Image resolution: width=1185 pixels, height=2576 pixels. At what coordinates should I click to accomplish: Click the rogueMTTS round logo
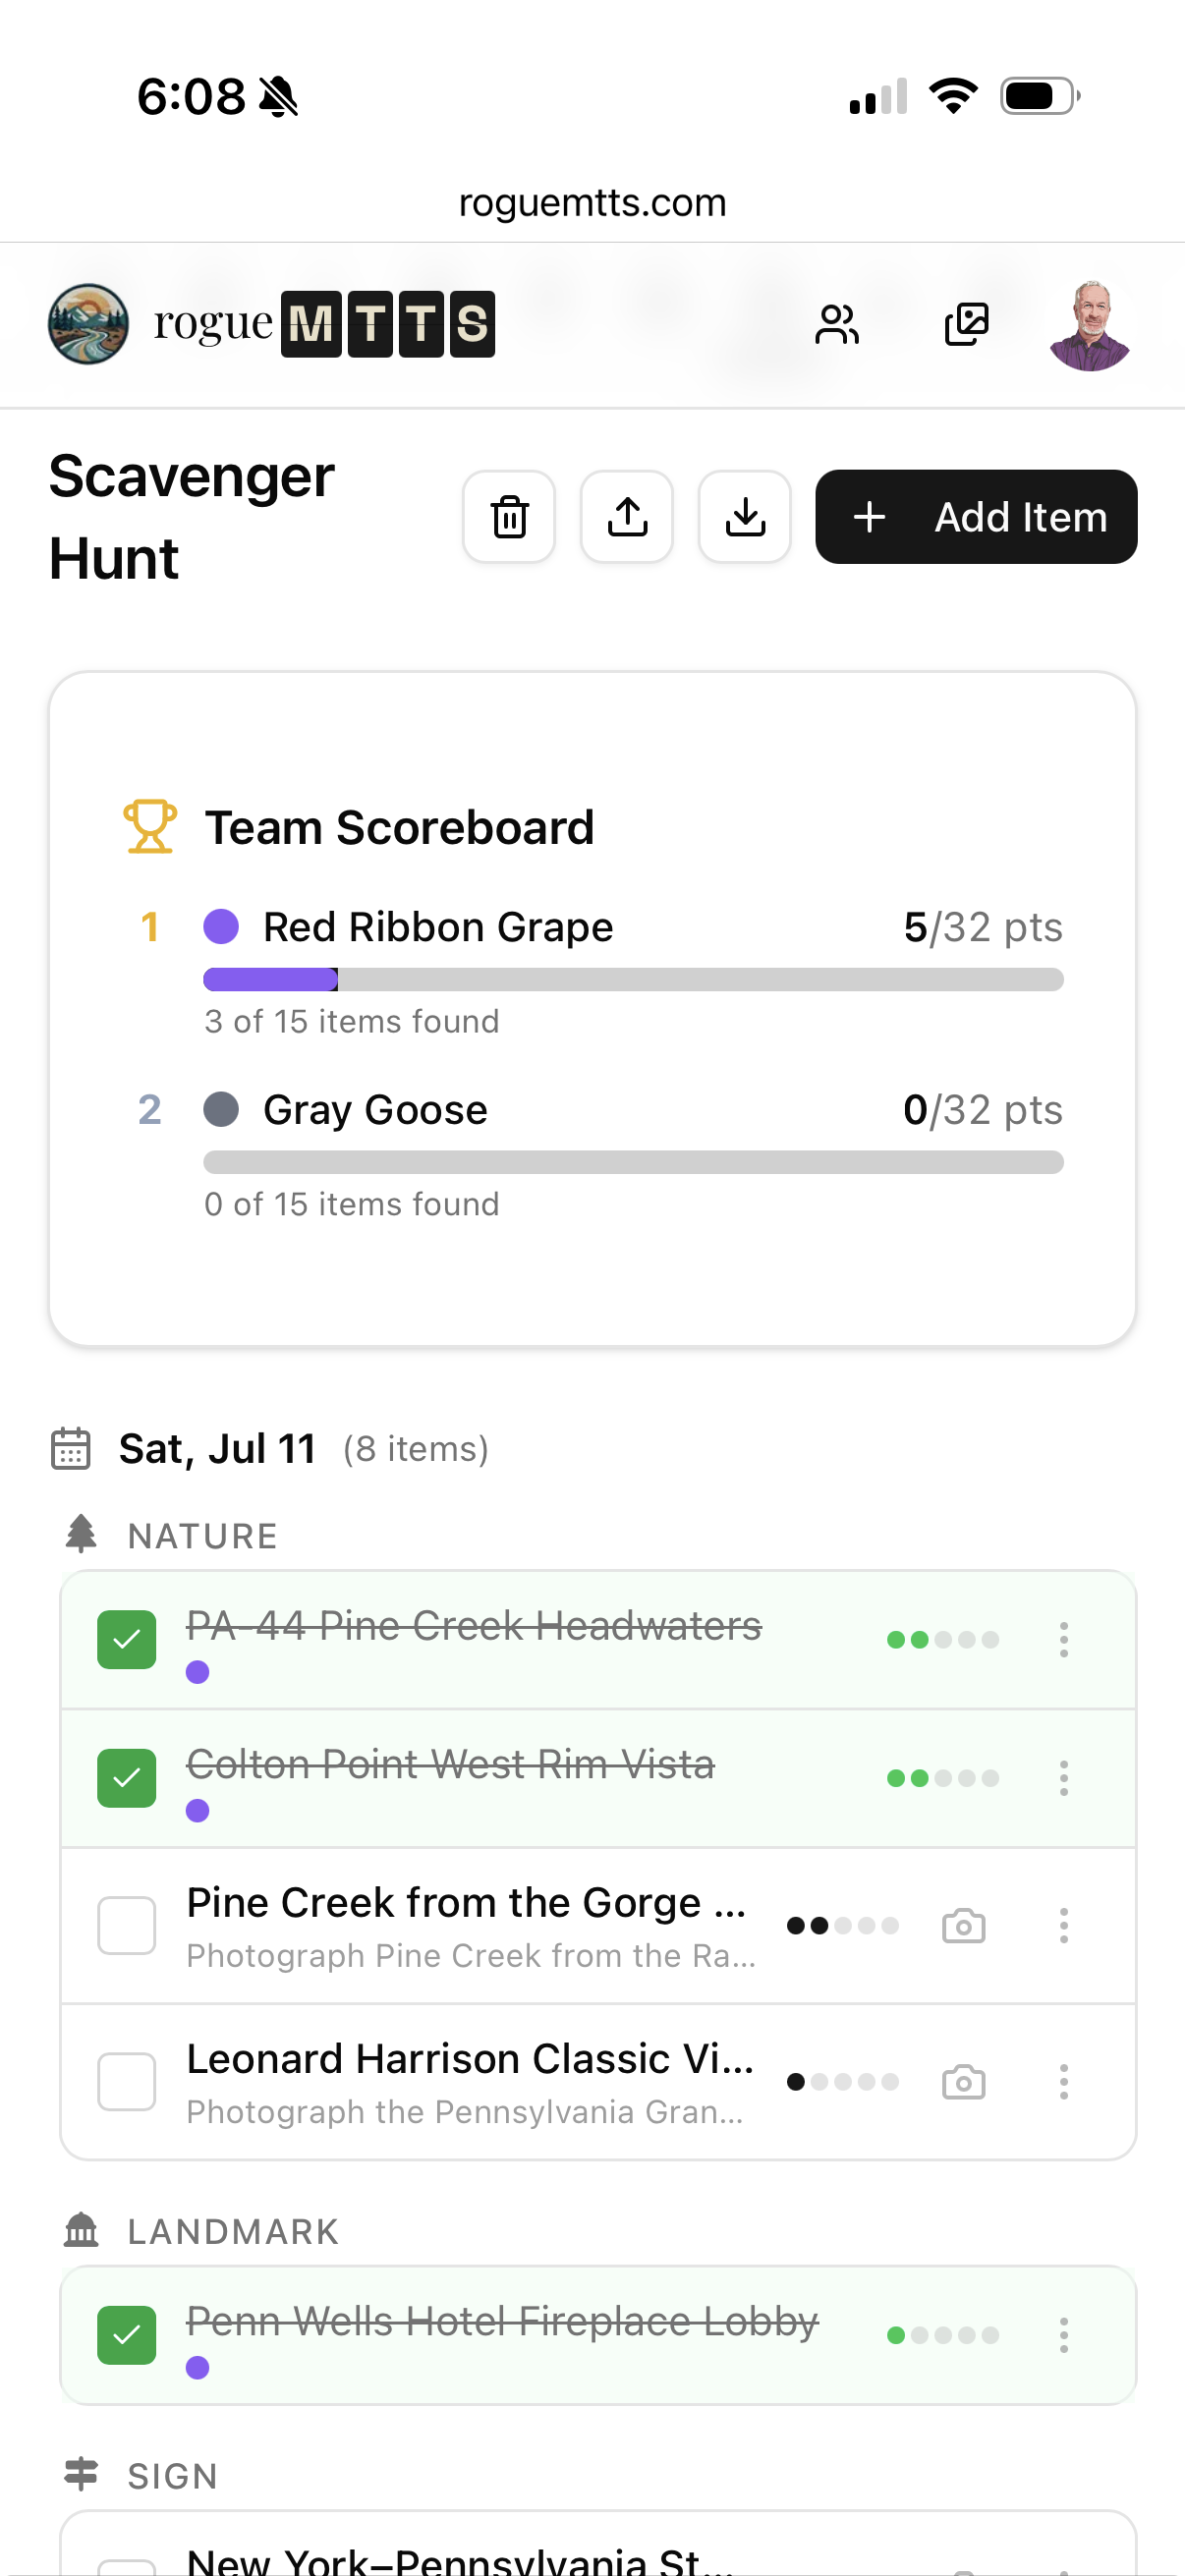coord(89,324)
